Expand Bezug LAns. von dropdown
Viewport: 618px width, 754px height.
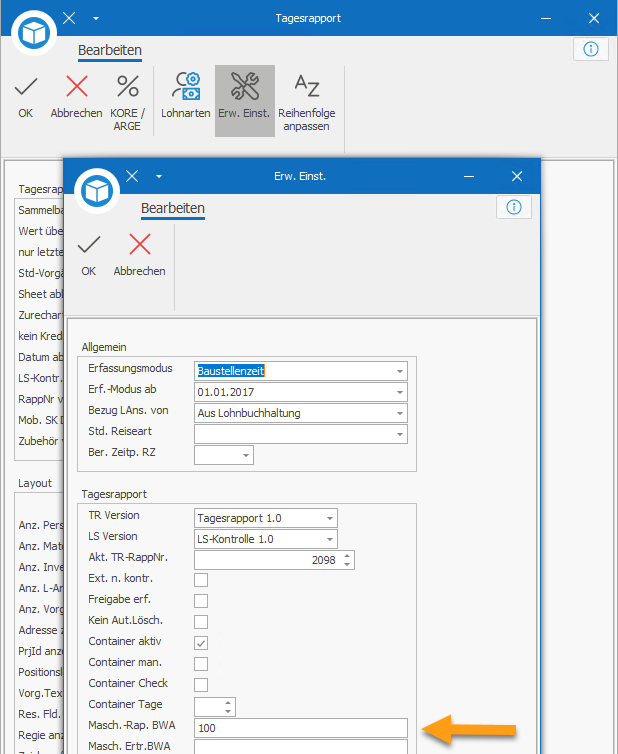[400, 414]
